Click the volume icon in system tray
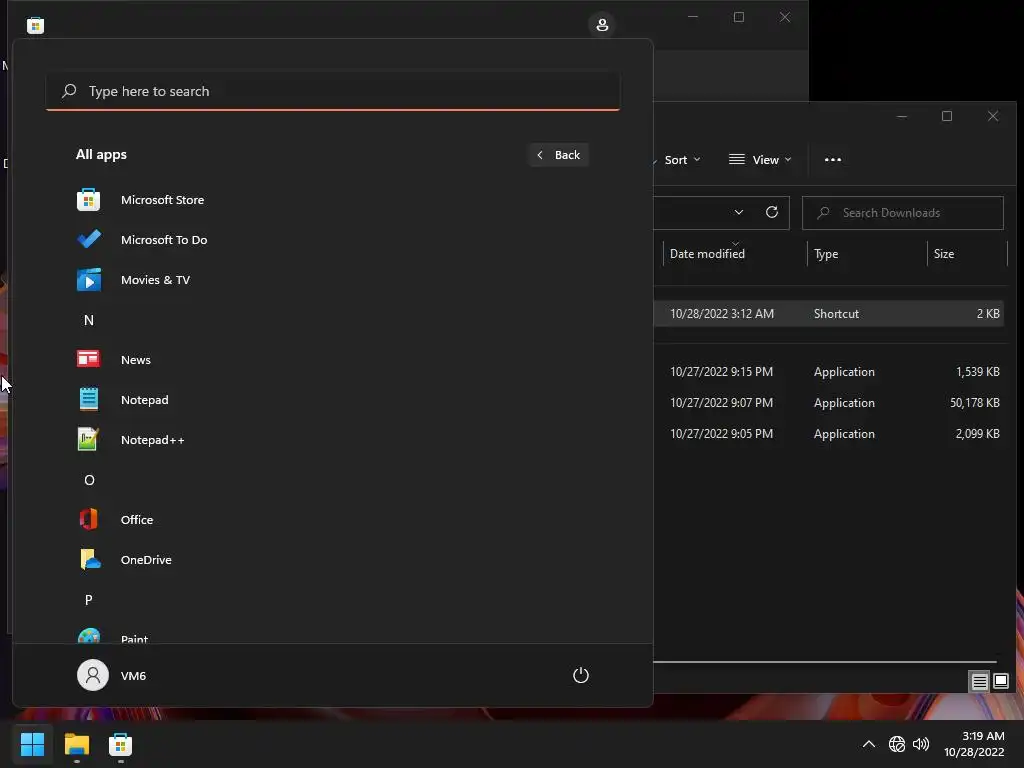Image resolution: width=1024 pixels, height=768 pixels. [921, 744]
